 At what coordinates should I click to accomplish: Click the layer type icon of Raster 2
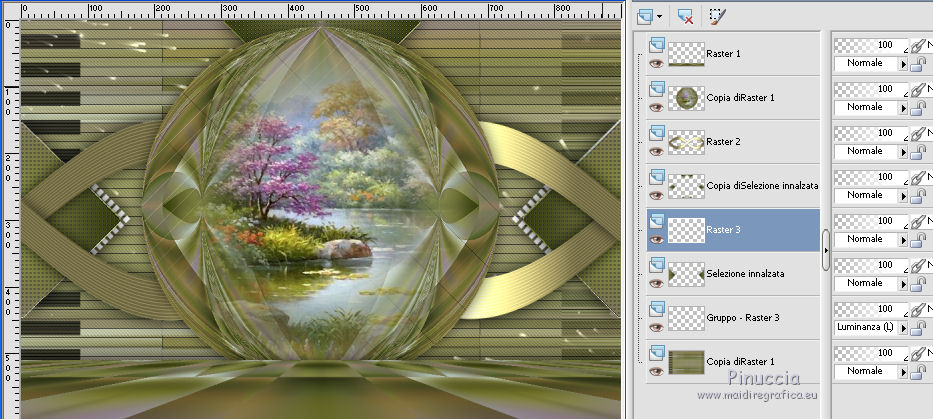656,132
